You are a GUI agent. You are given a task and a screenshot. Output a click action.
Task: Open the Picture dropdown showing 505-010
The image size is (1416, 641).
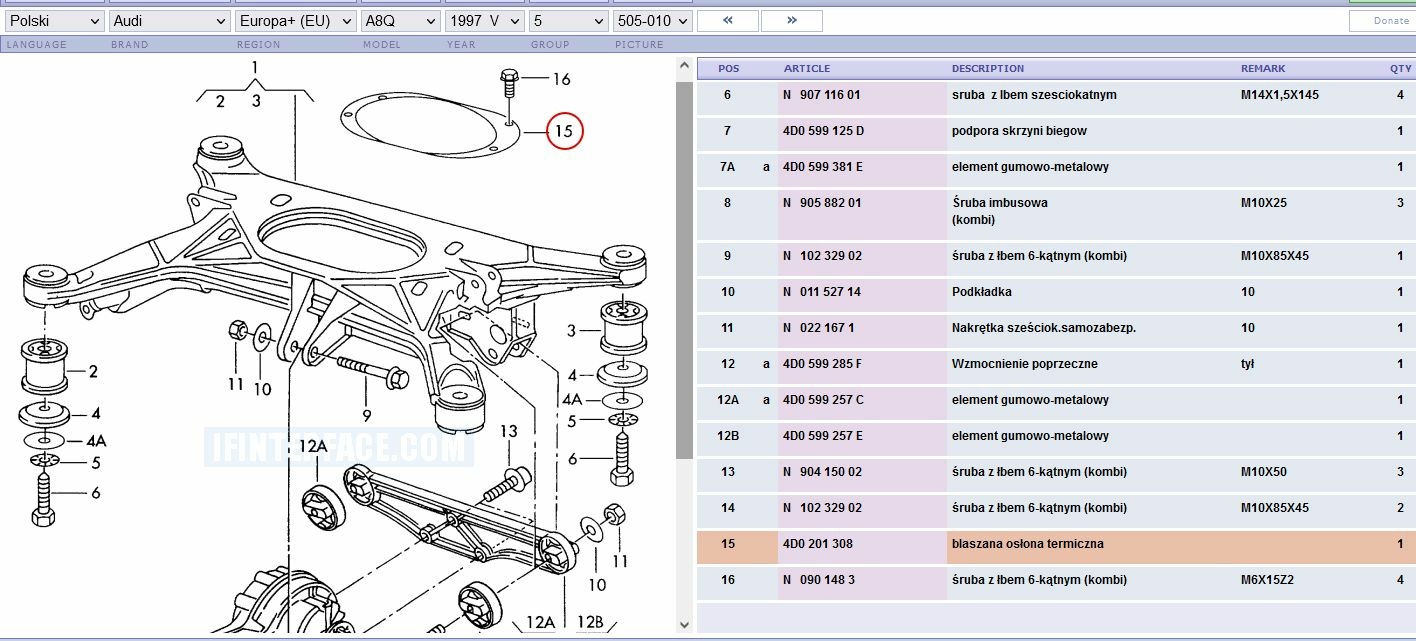(x=652, y=20)
